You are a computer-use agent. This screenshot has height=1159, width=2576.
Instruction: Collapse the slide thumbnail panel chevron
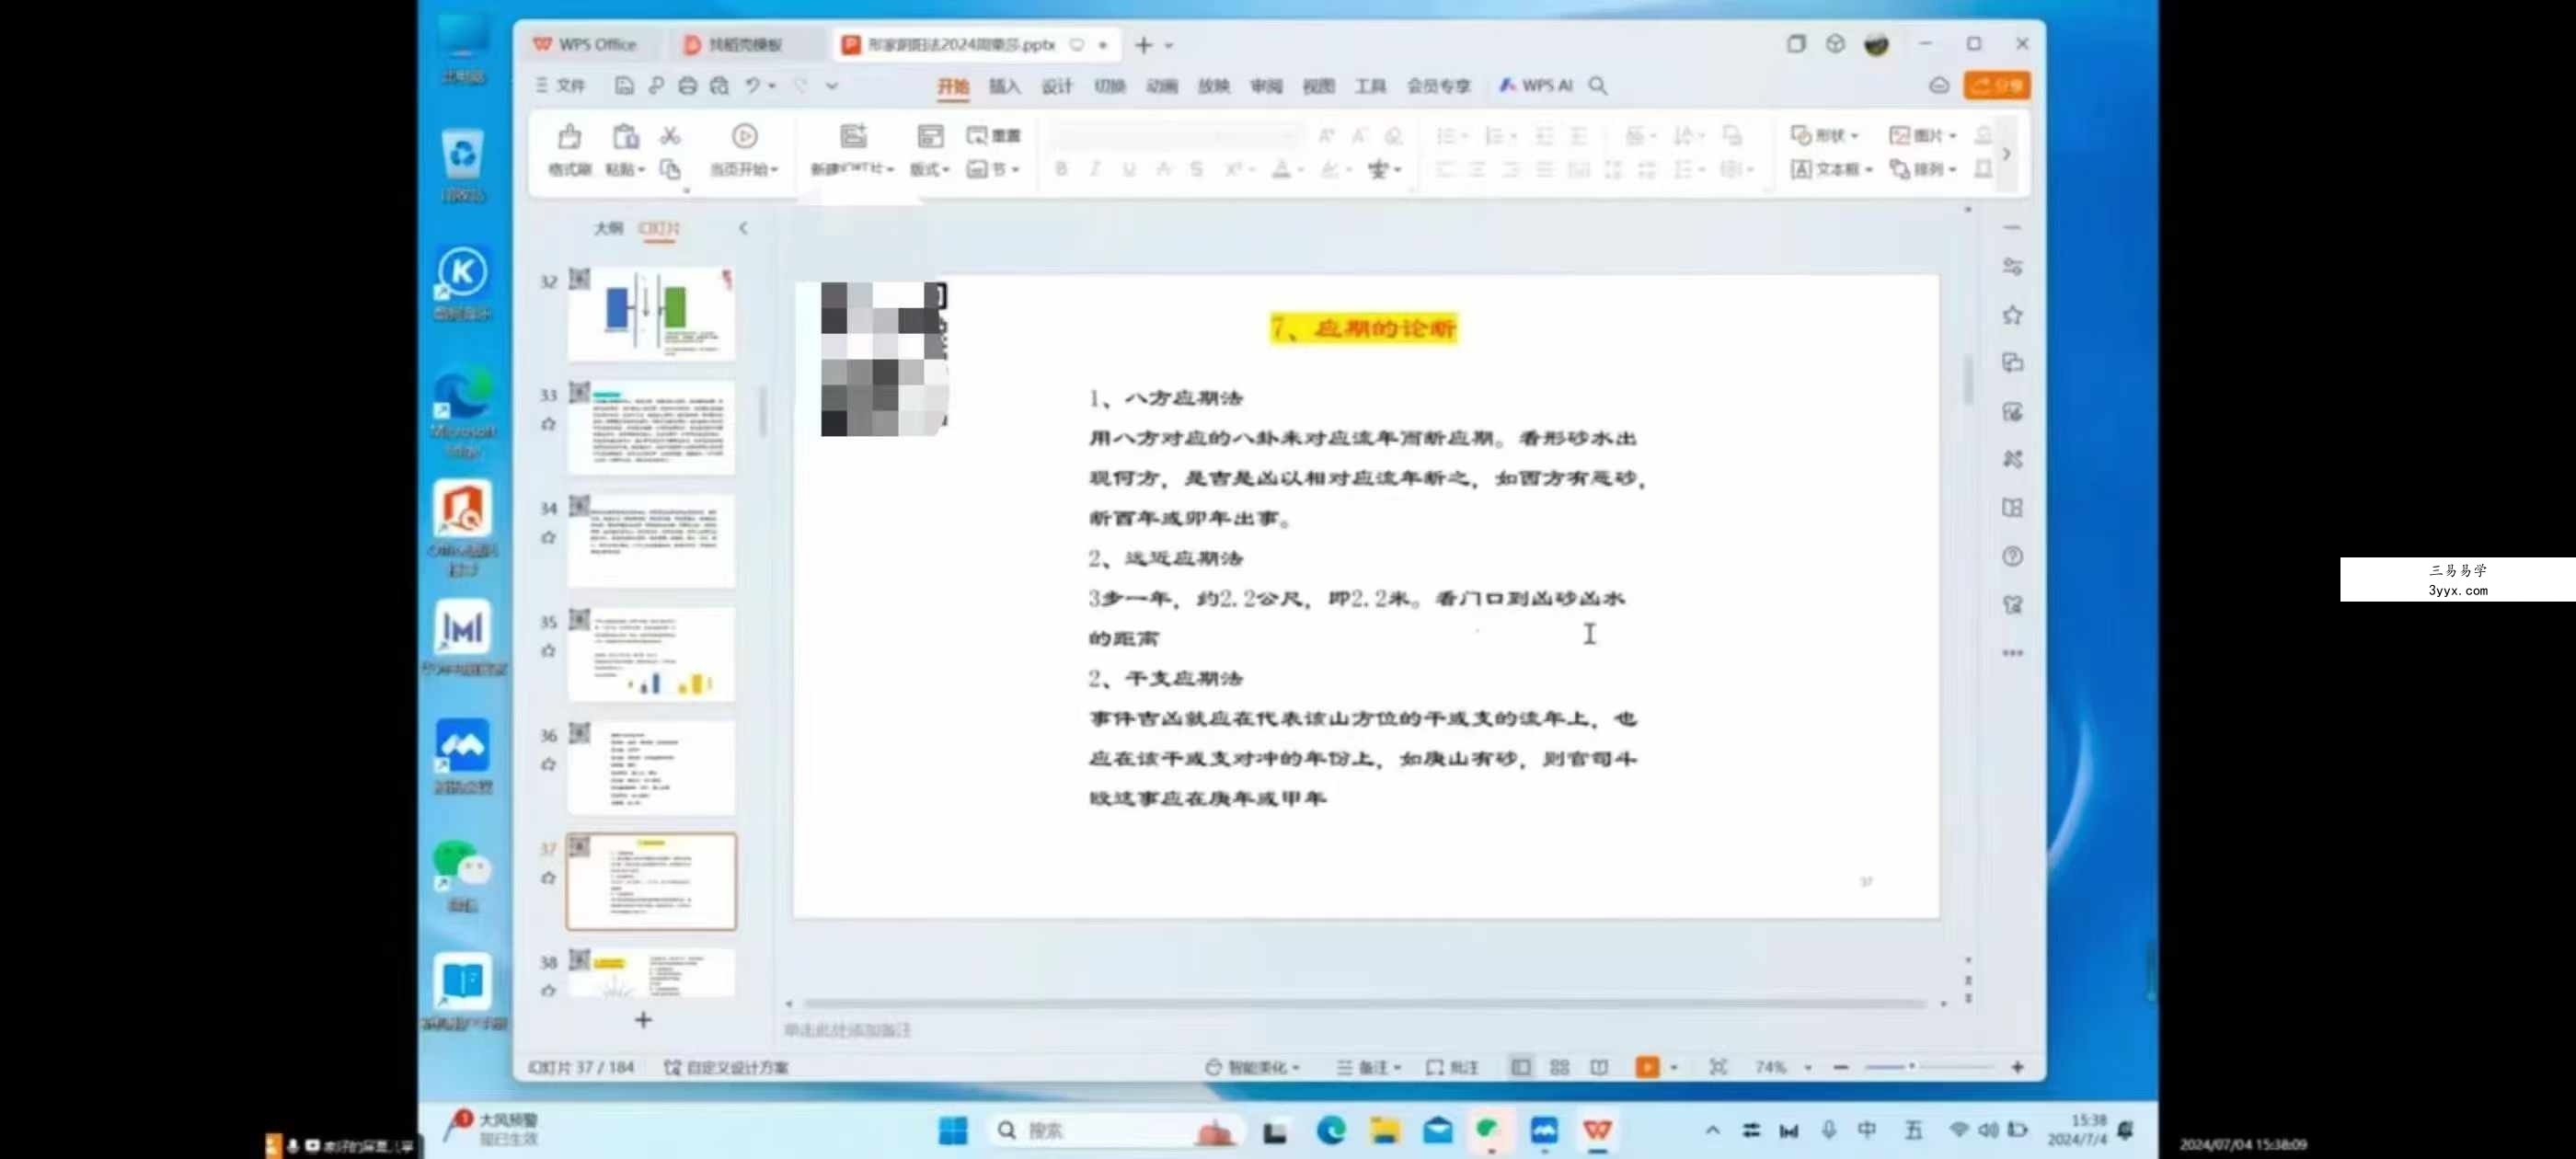coord(743,228)
